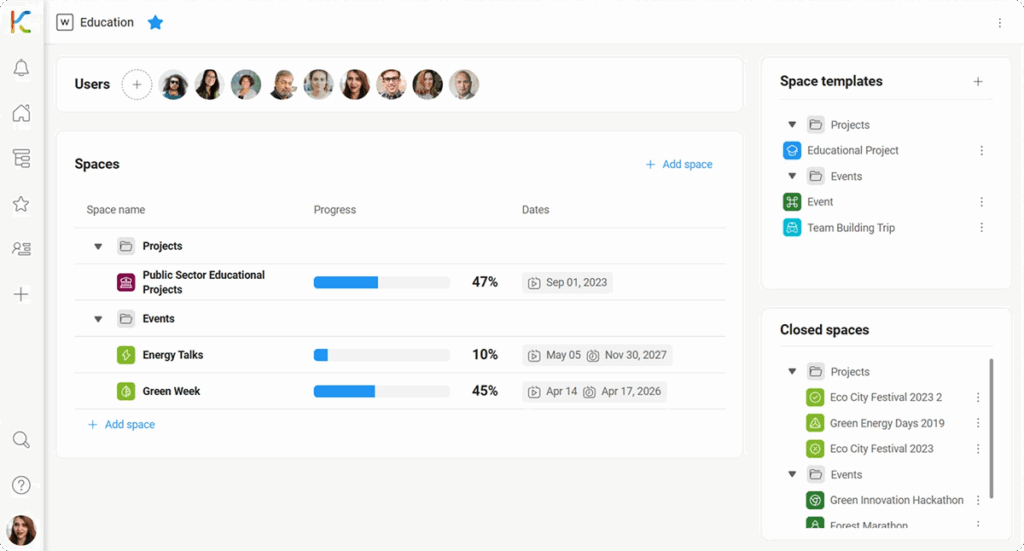
Task: Open the search magnifier in sidebar
Action: [21, 440]
